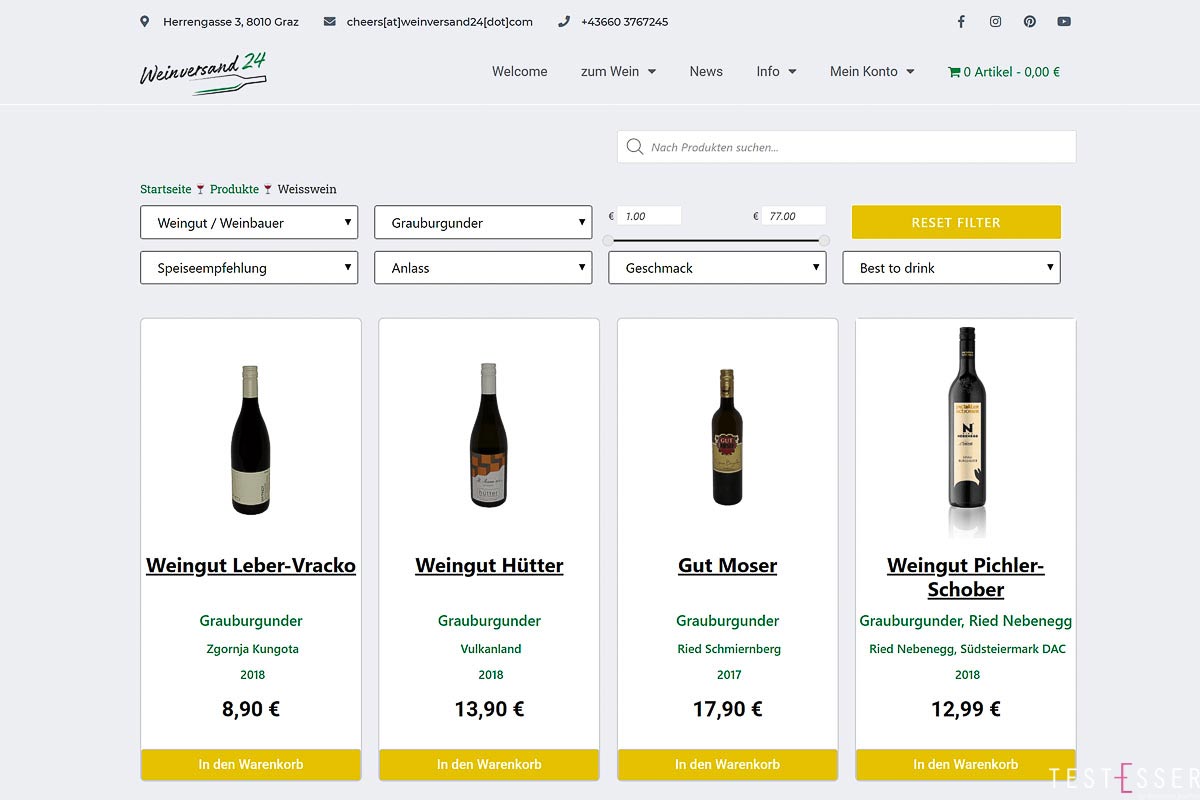
Task: Click the Ried Schmiernberg text
Action: point(729,649)
